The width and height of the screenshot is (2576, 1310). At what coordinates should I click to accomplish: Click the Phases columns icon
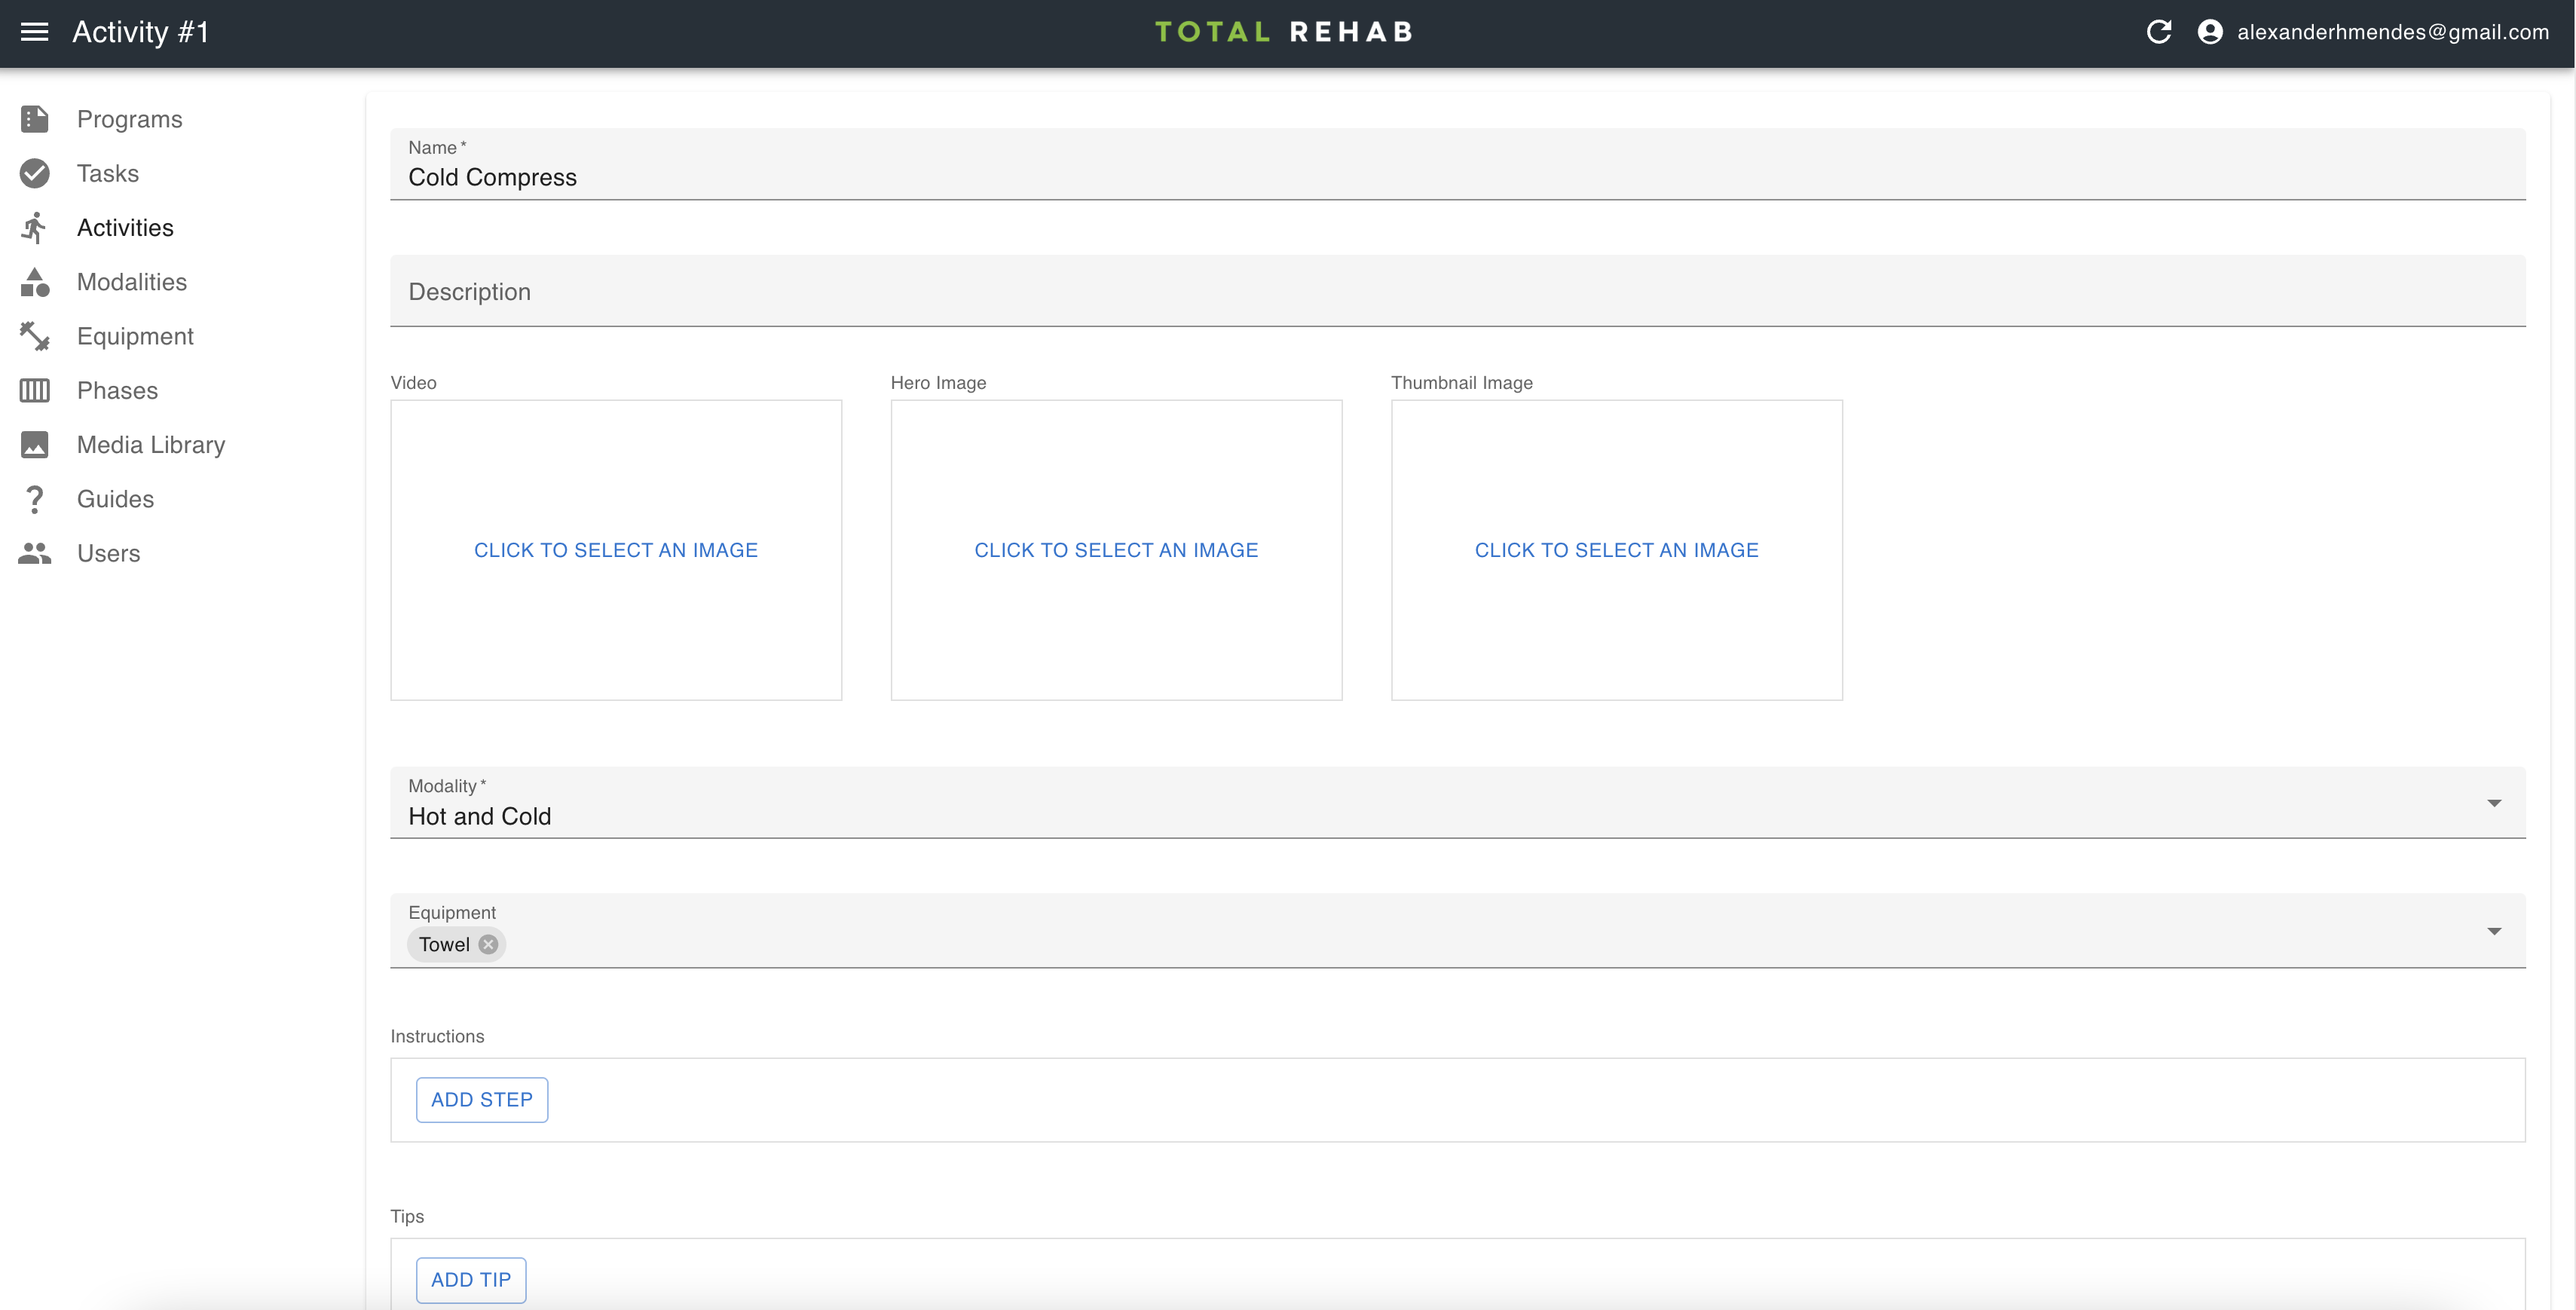click(x=34, y=390)
